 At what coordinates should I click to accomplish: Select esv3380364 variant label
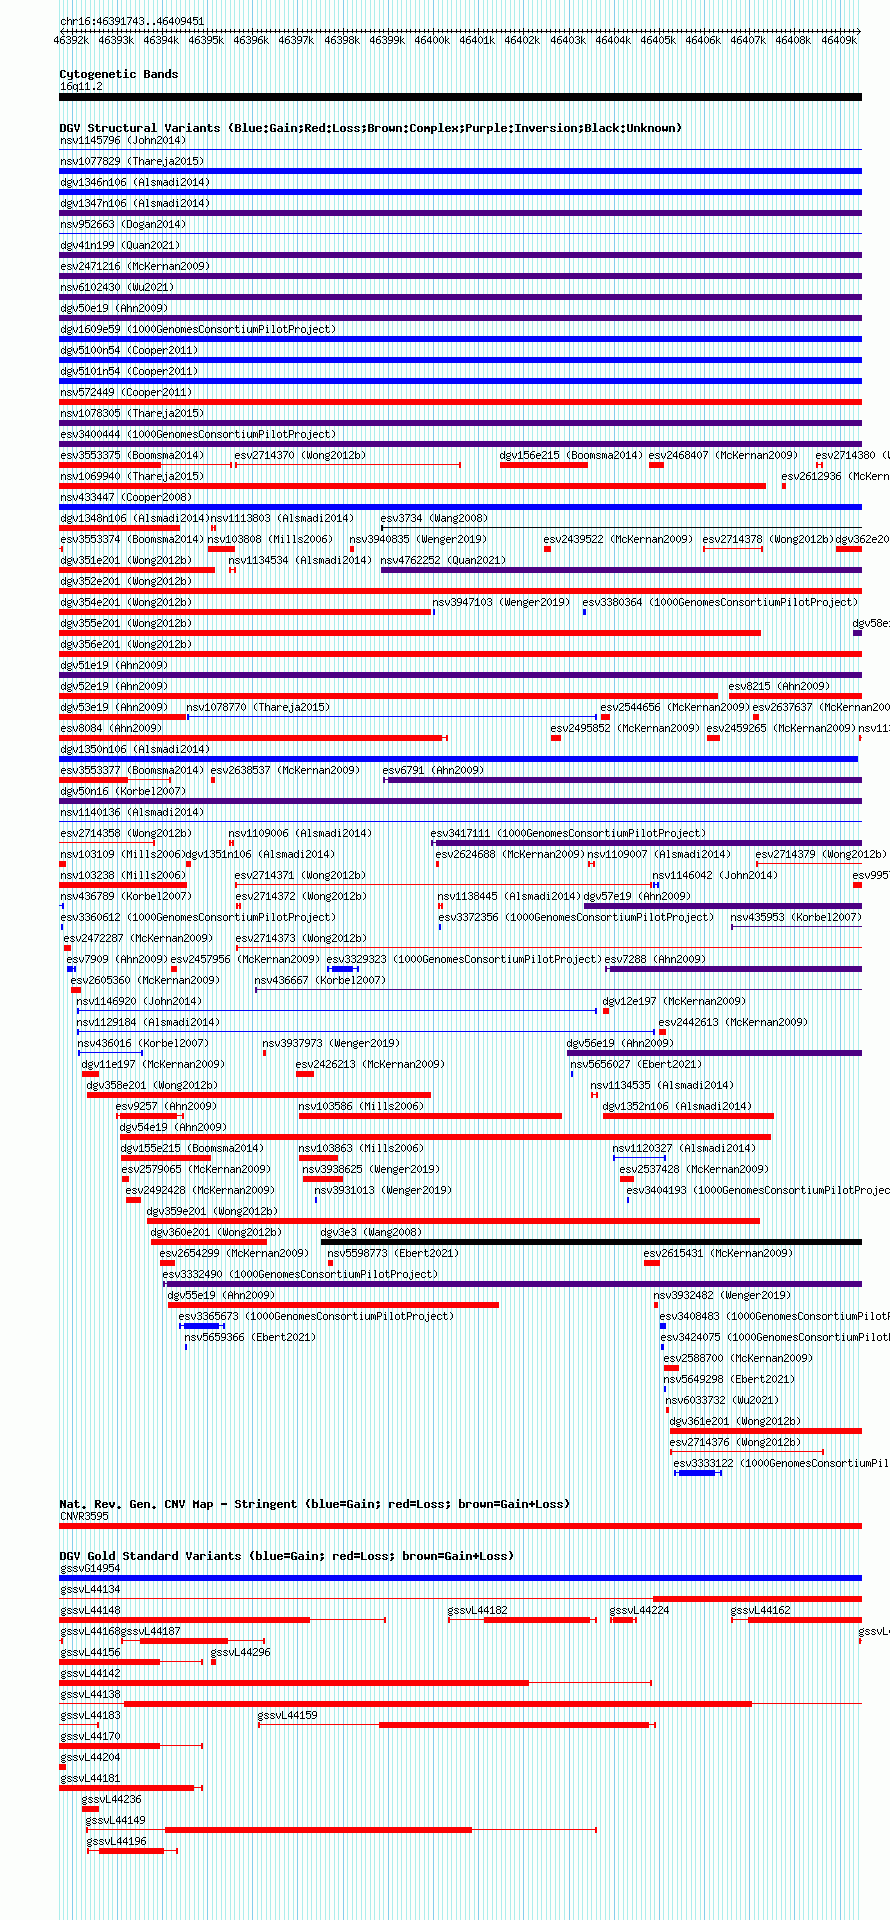720,602
